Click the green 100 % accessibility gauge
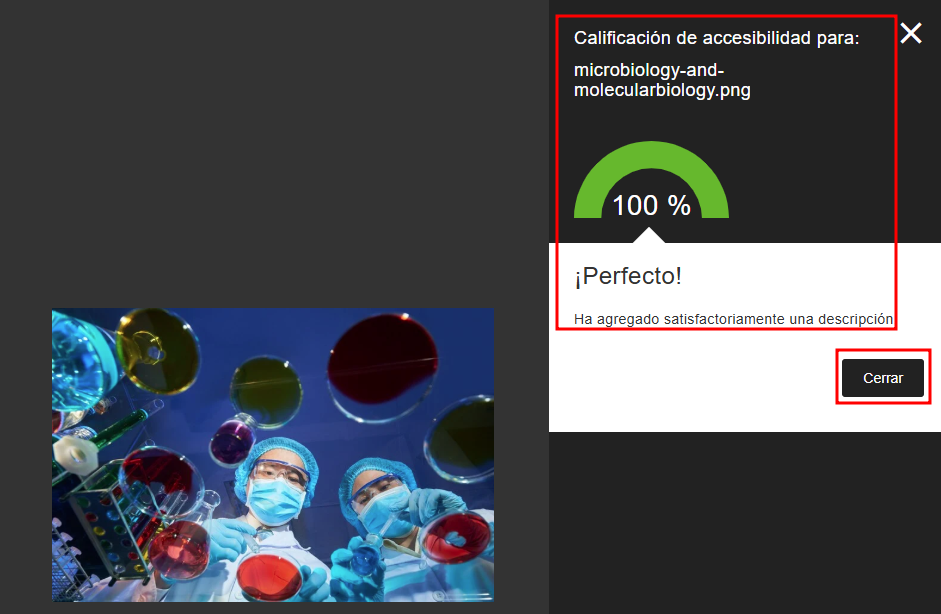The image size is (941, 614). tap(651, 180)
